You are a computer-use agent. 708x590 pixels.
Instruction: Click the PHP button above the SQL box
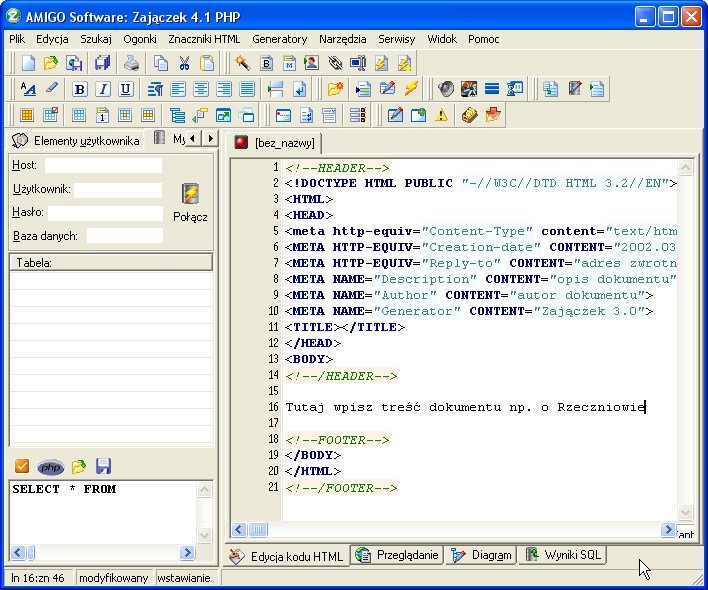click(x=51, y=467)
